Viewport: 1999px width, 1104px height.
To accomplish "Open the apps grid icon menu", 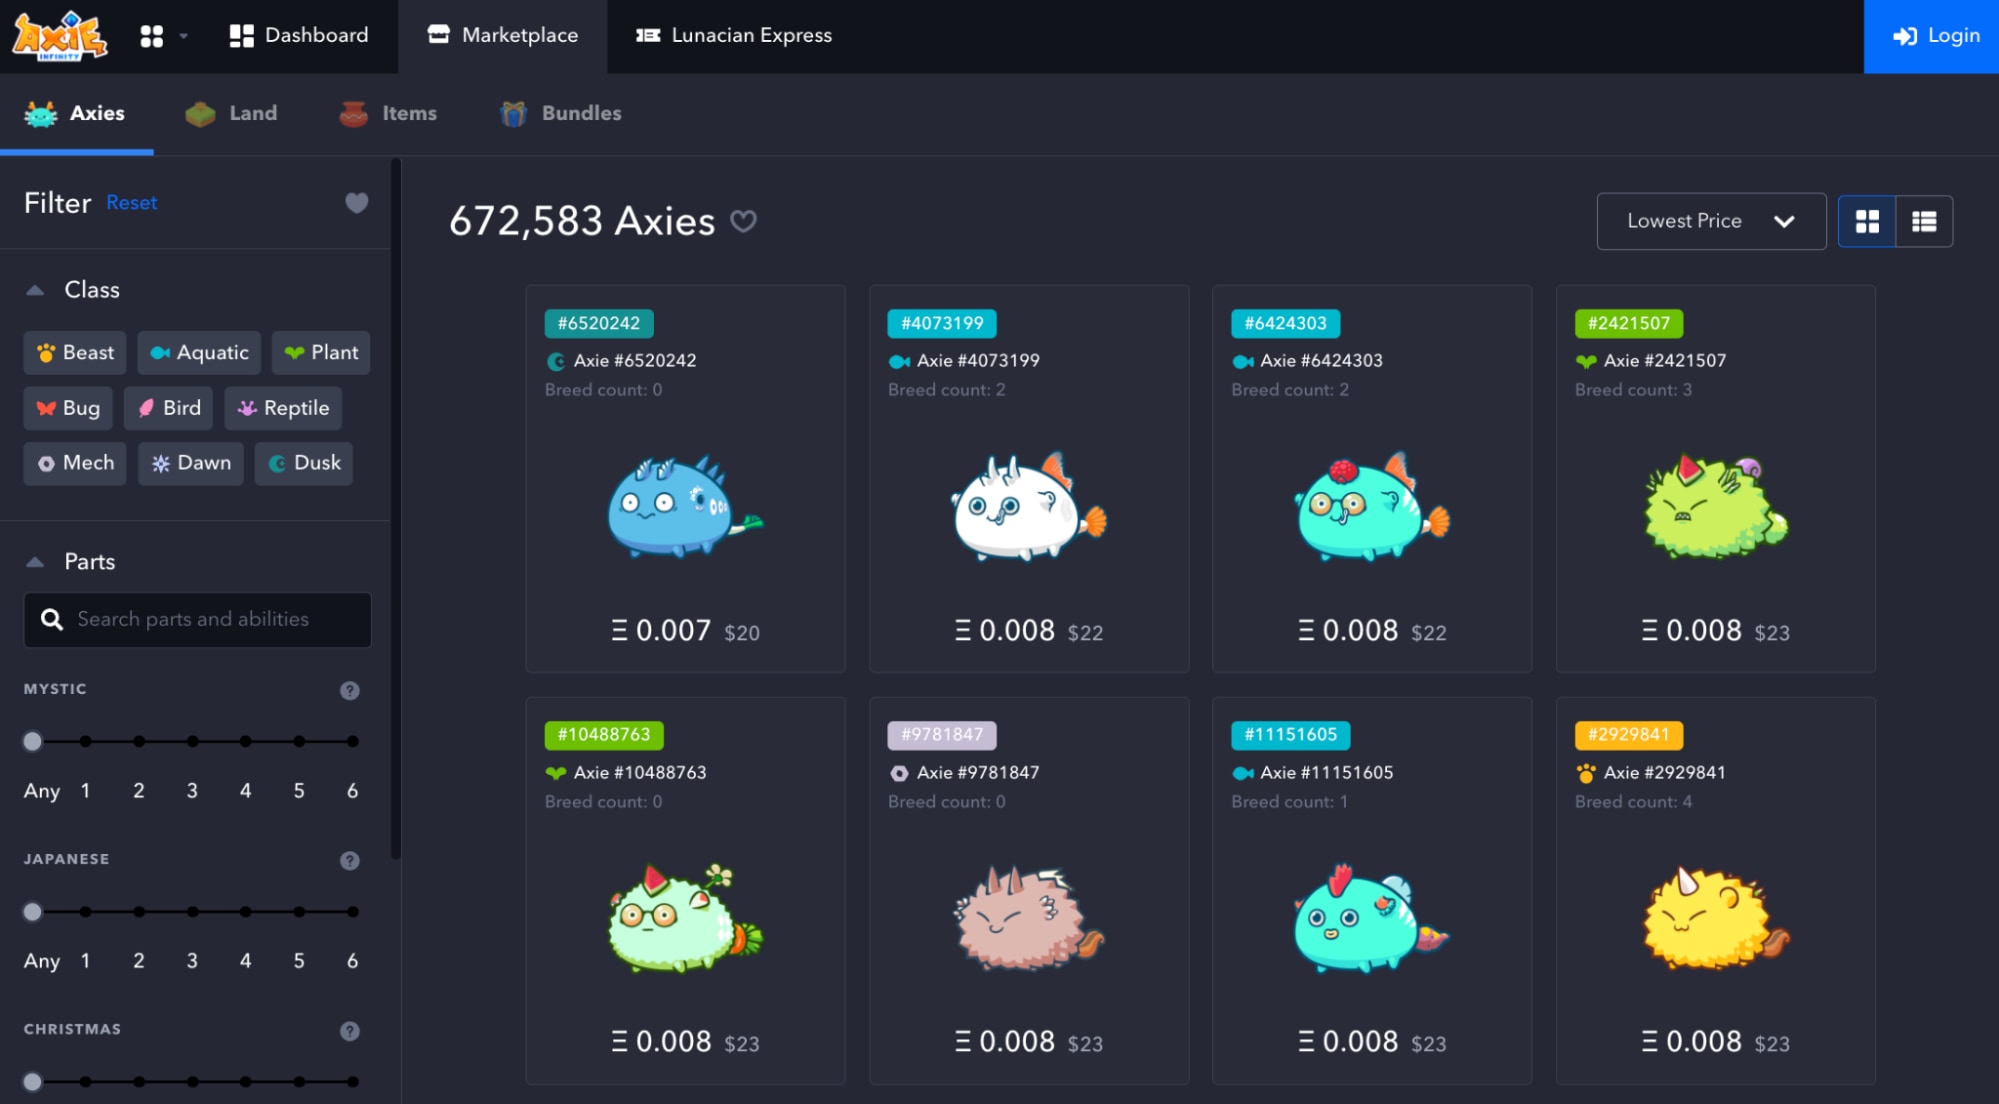I will [x=152, y=36].
